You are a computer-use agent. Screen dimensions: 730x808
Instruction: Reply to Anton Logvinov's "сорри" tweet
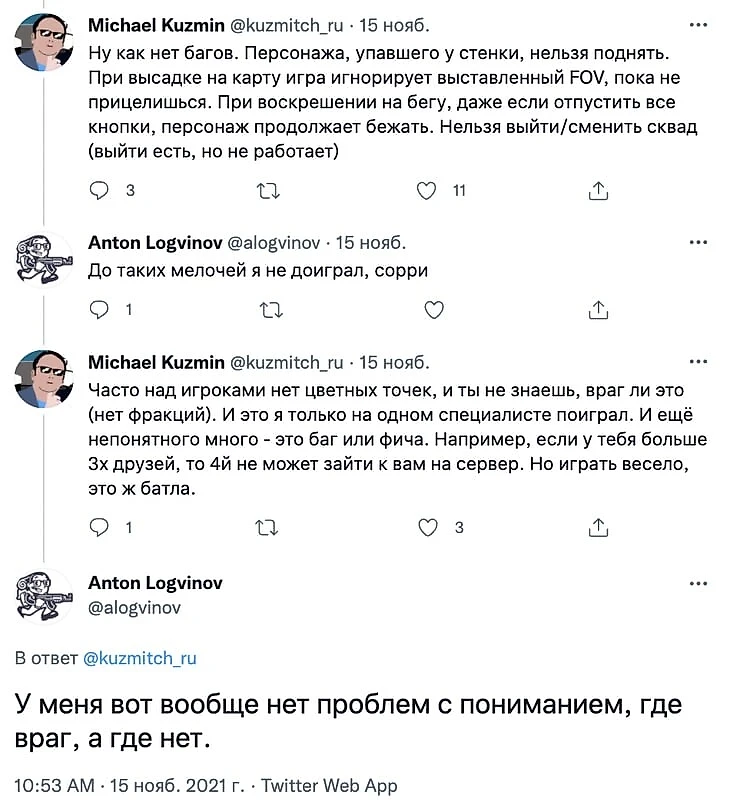point(99,310)
